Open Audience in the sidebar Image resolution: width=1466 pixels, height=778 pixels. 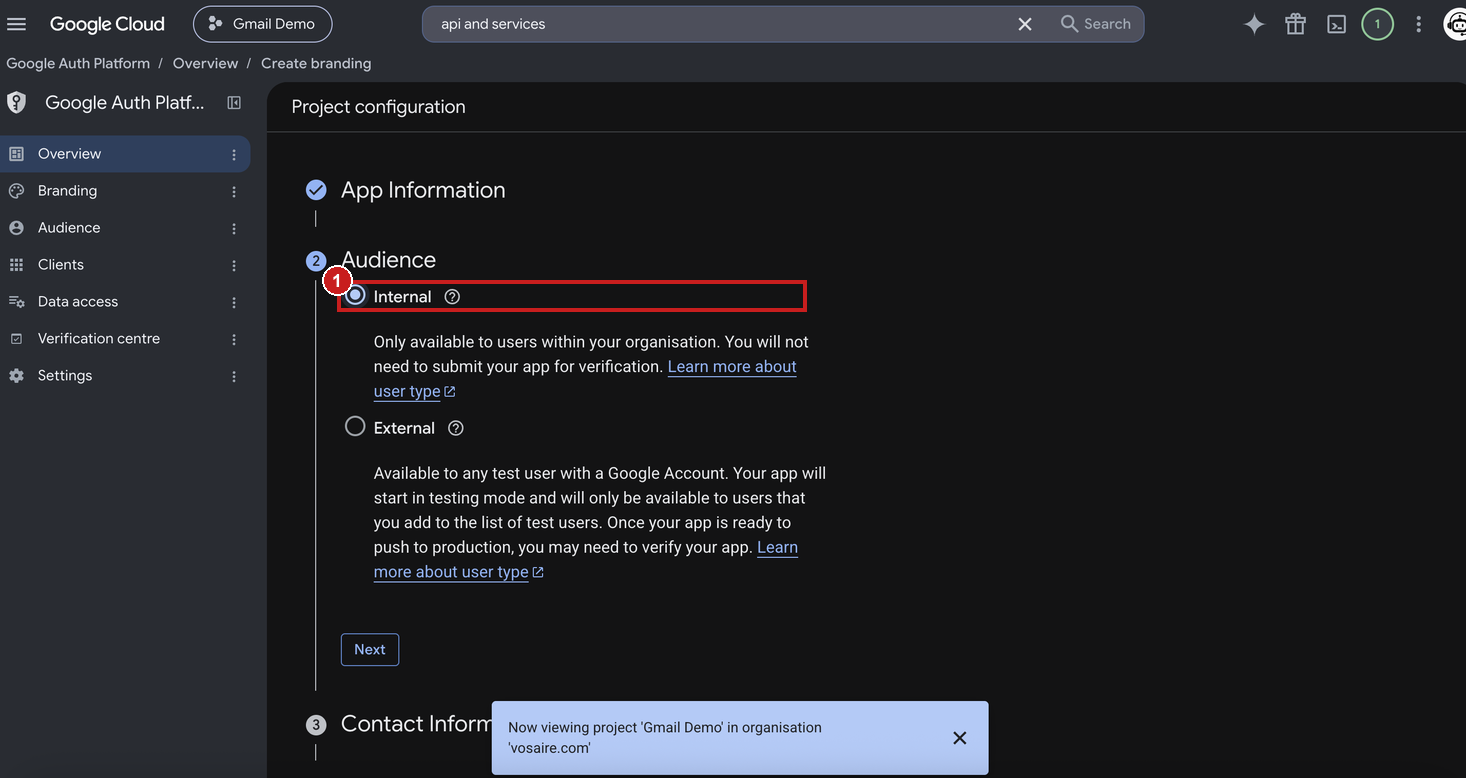pyautogui.click(x=124, y=228)
